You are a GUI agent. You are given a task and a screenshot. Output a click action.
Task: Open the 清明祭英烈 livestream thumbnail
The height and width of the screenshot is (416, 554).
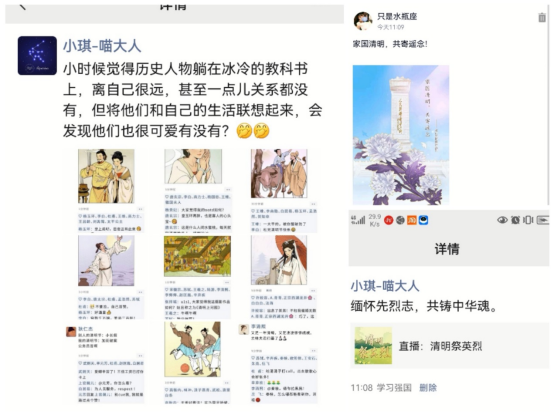(x=373, y=345)
